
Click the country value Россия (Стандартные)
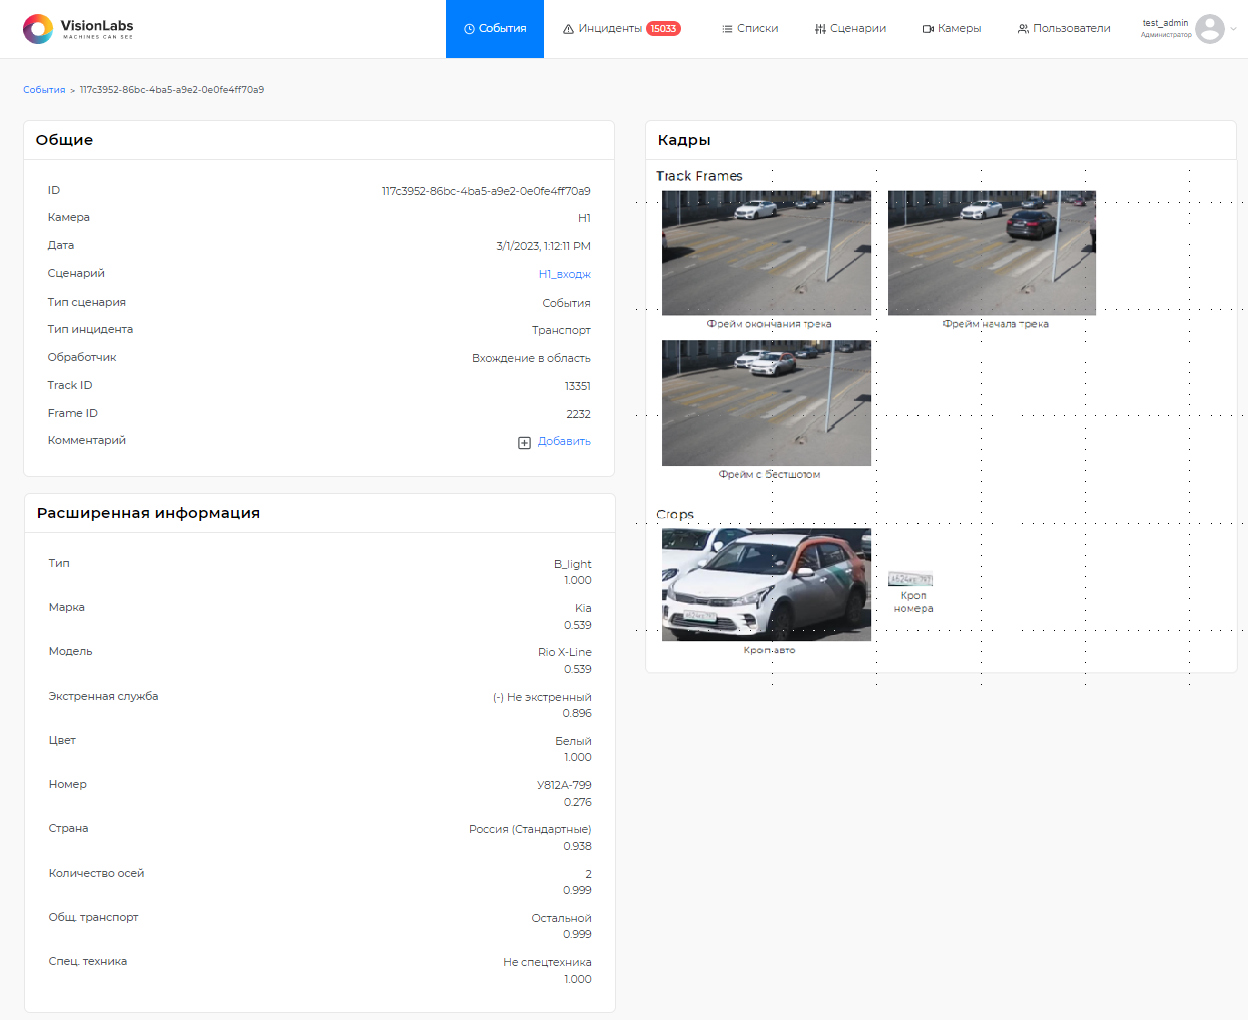pos(530,829)
